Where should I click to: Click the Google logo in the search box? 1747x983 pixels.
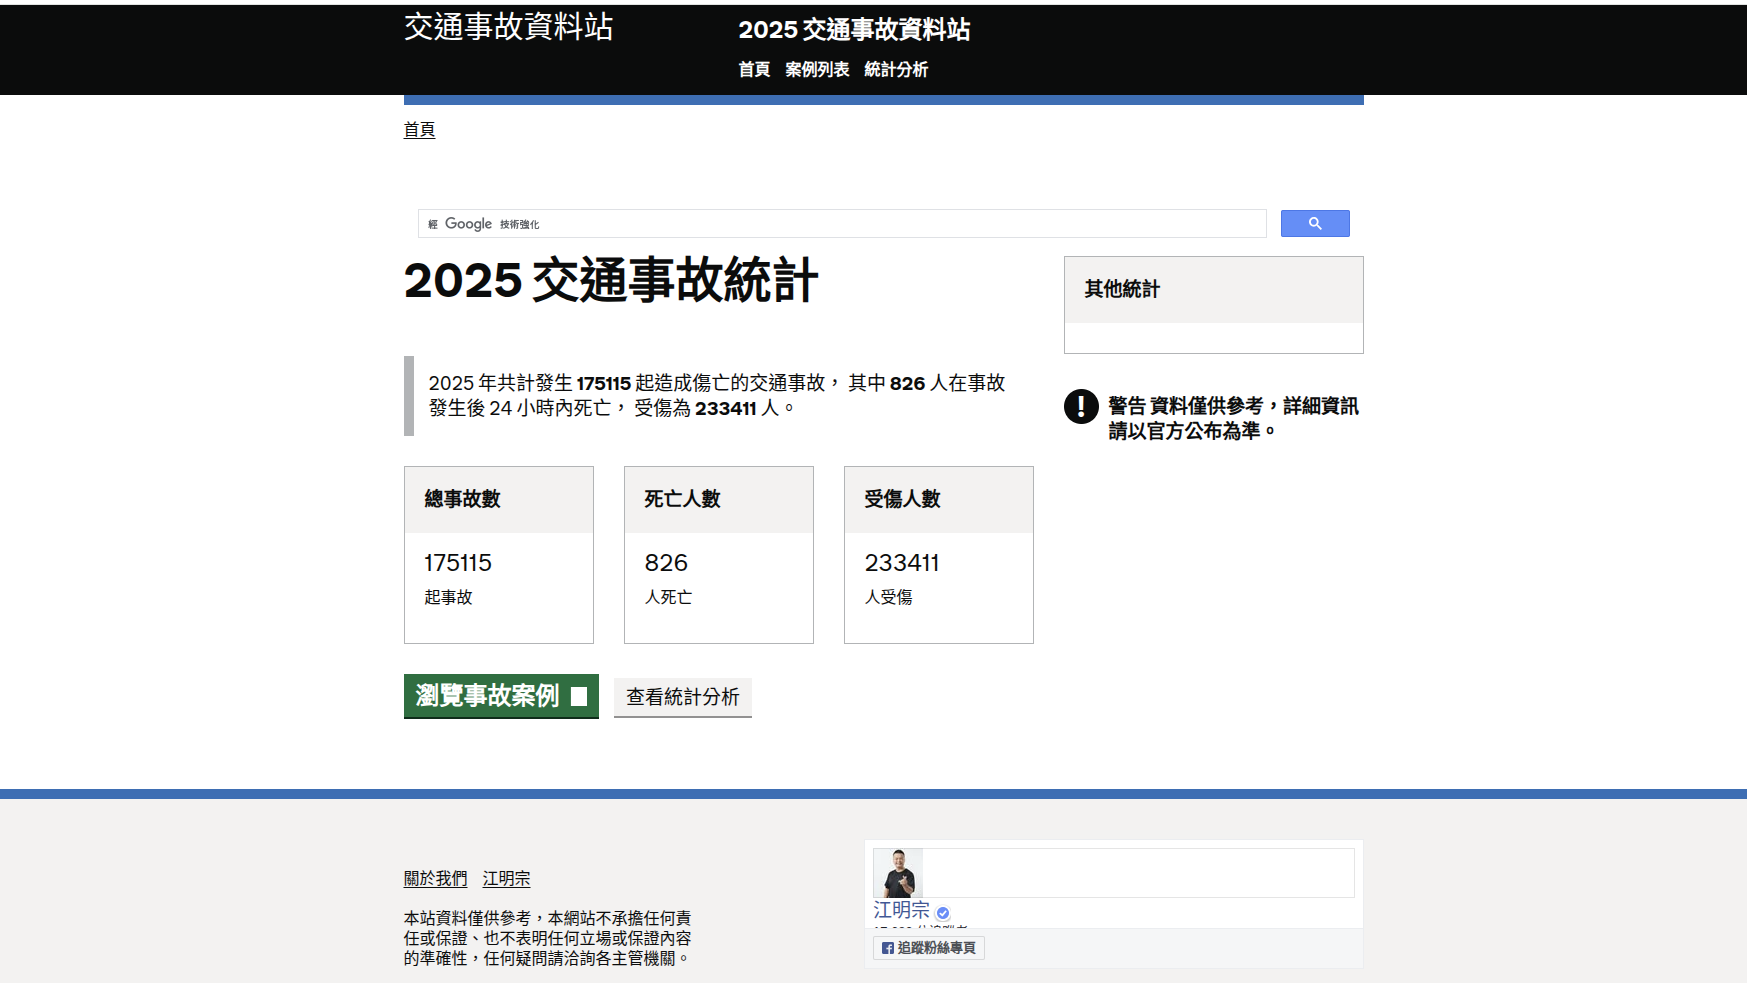tap(468, 224)
